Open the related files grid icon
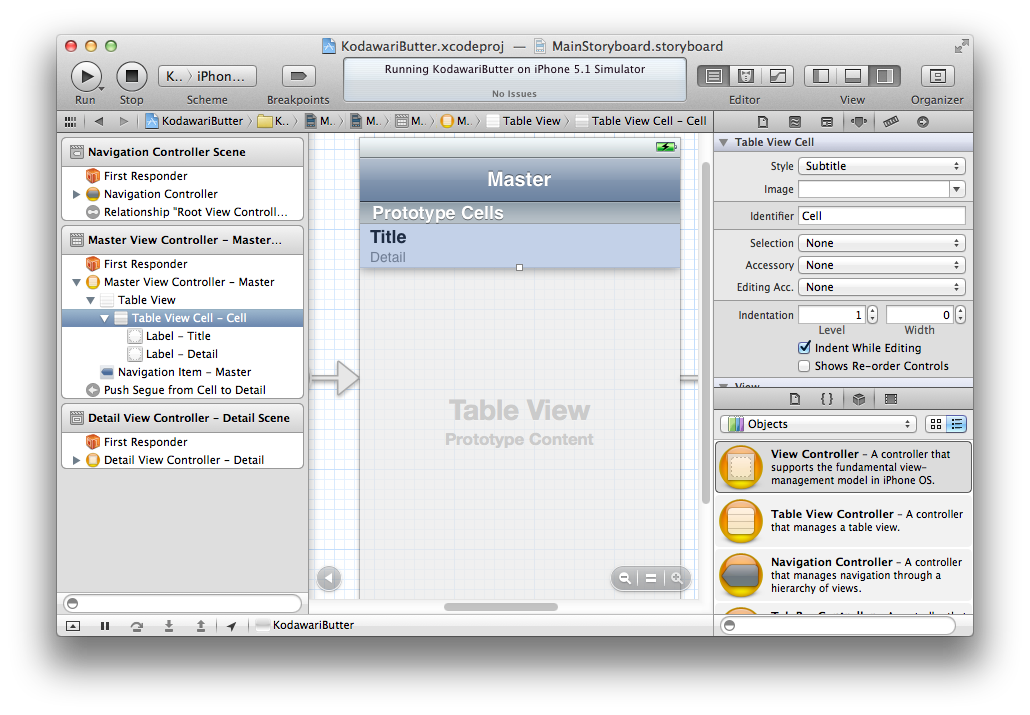1030x715 pixels. click(x=70, y=122)
